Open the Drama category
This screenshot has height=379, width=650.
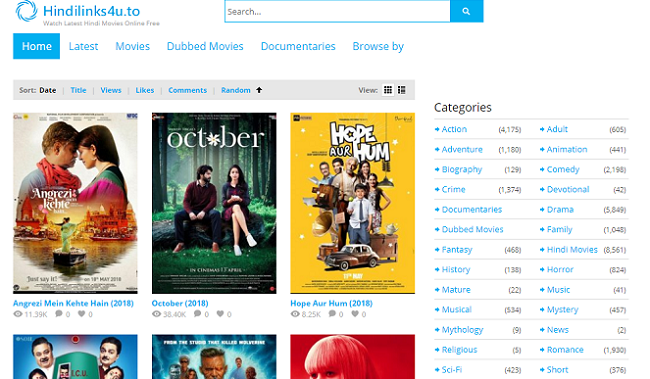click(x=560, y=209)
